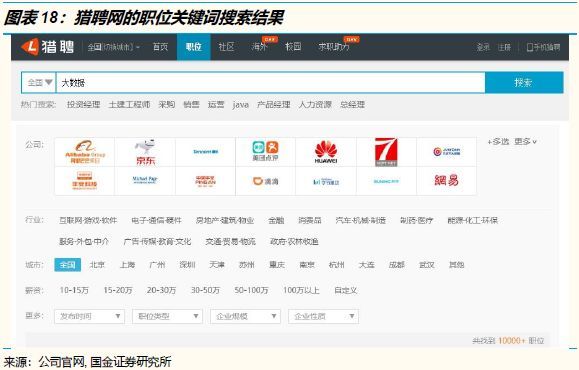The image size is (579, 370).
Task: Search hot keyword 总经理
Action: click(353, 105)
